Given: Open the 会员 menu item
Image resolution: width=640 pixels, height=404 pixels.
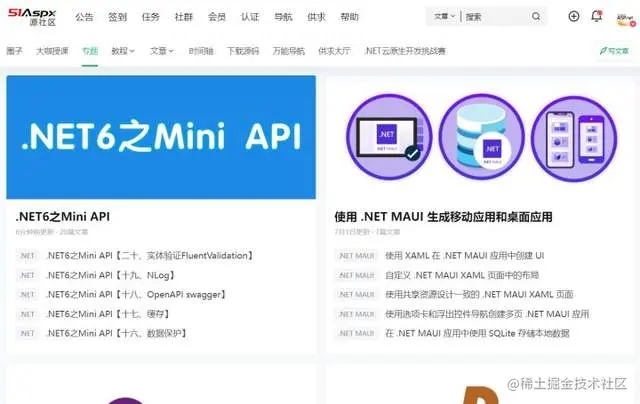Looking at the screenshot, I should [x=217, y=17].
